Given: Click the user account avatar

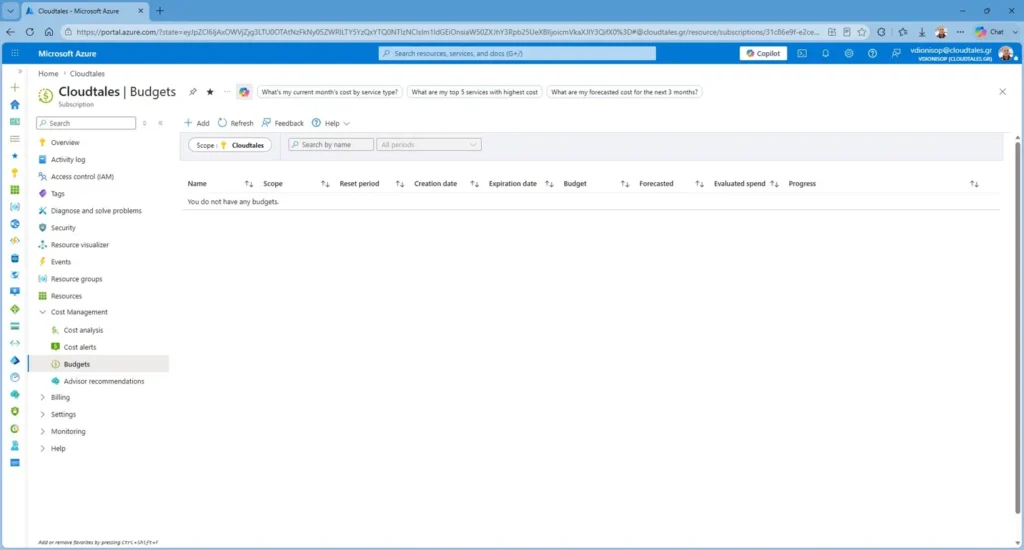Looking at the screenshot, I should coord(1006,54).
